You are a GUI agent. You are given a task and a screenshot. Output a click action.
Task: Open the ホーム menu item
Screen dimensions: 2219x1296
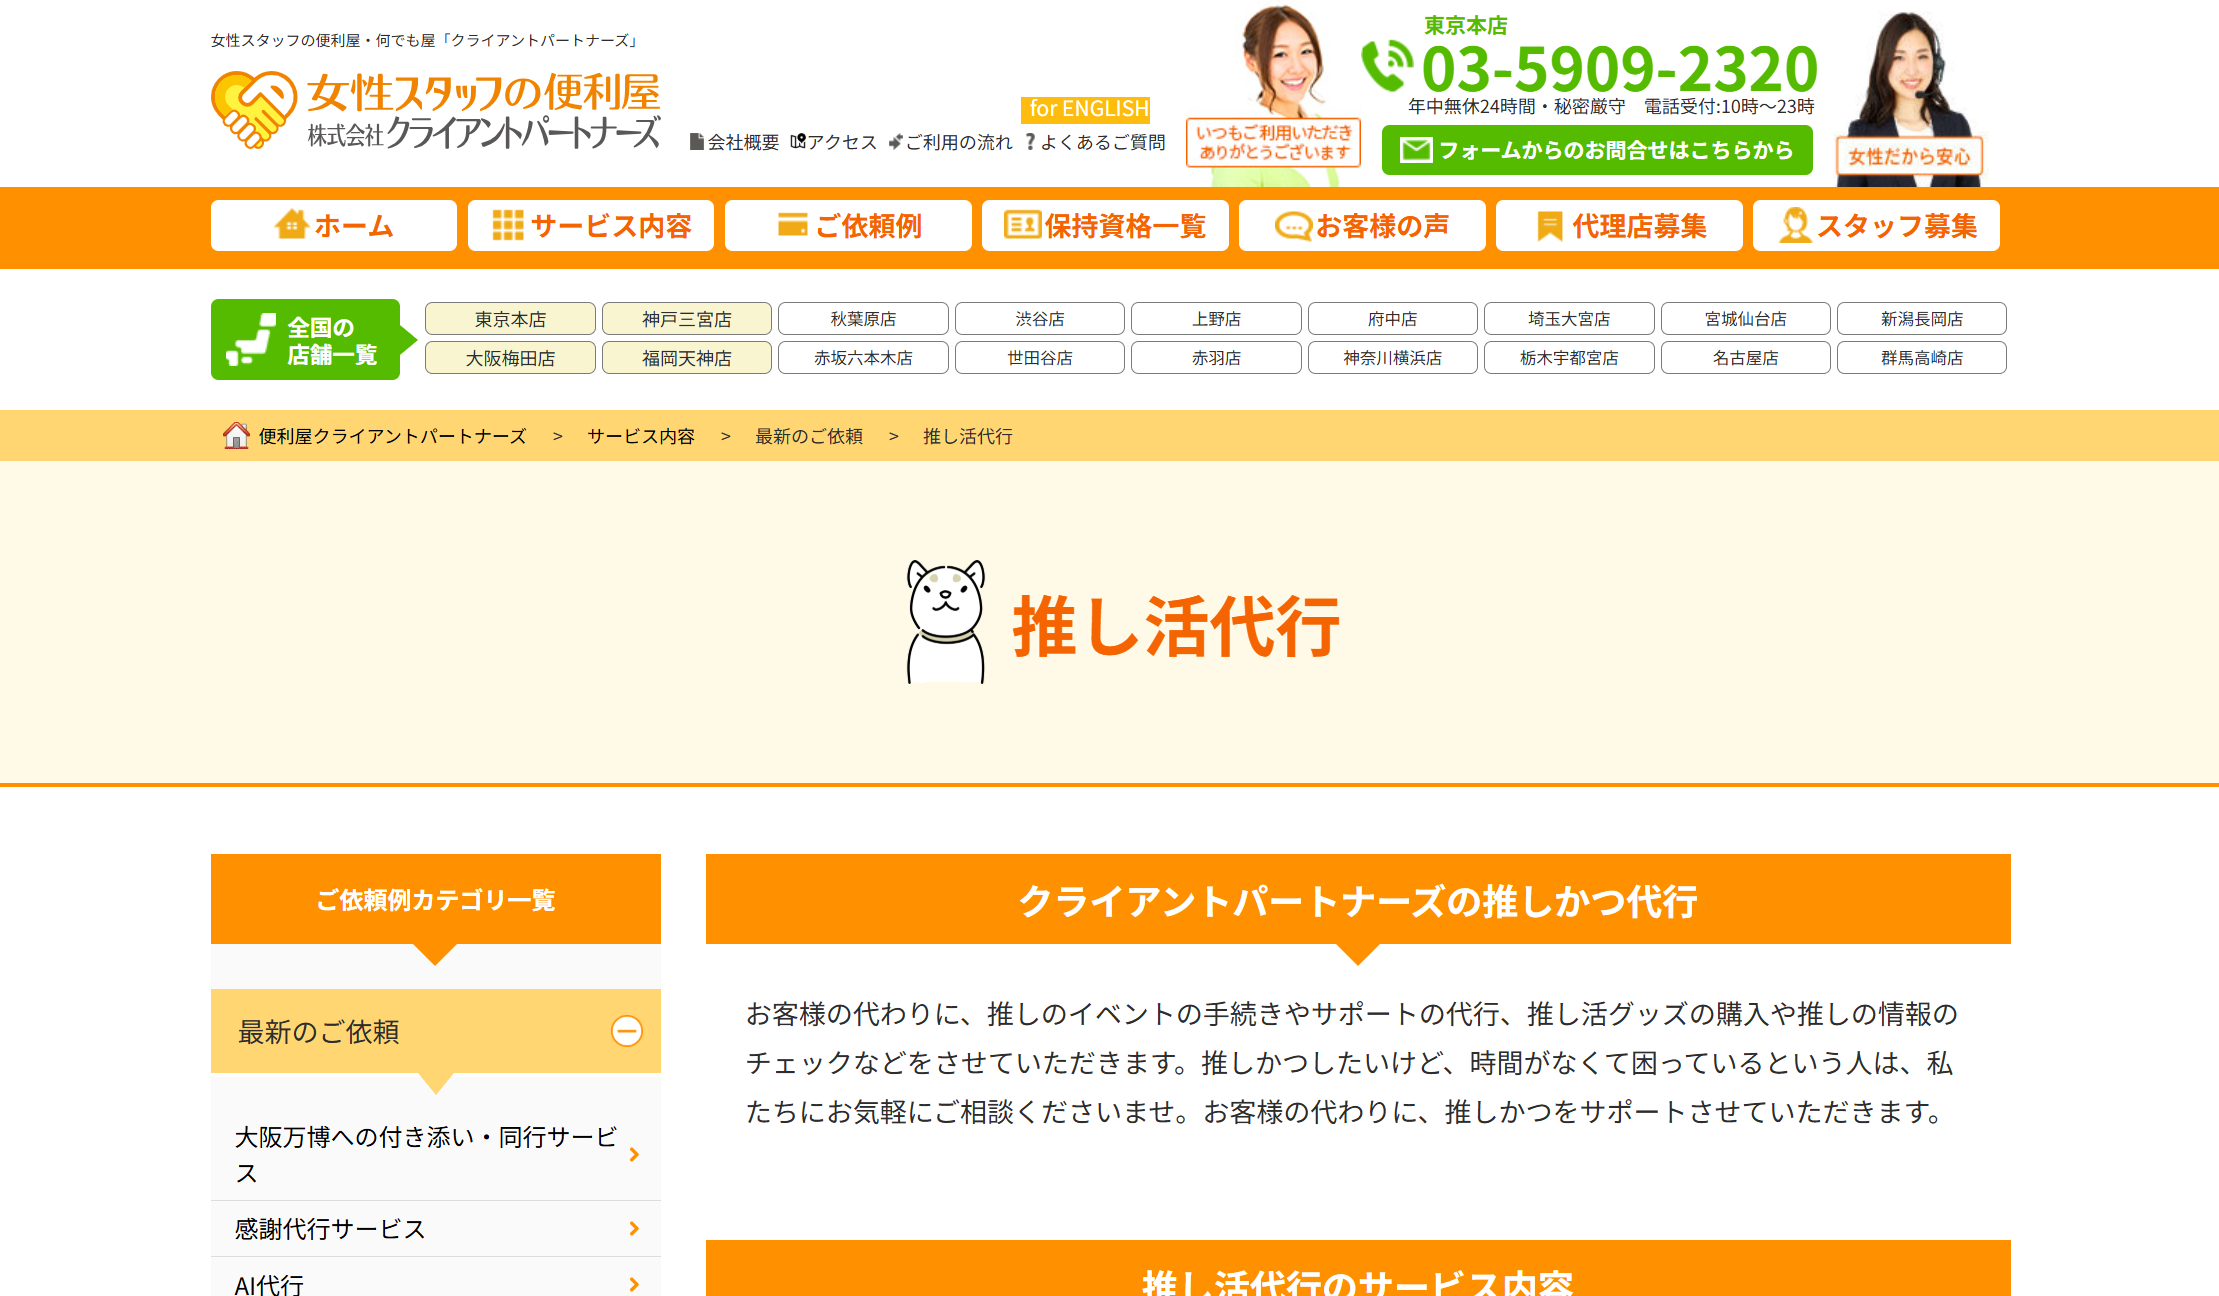click(334, 225)
